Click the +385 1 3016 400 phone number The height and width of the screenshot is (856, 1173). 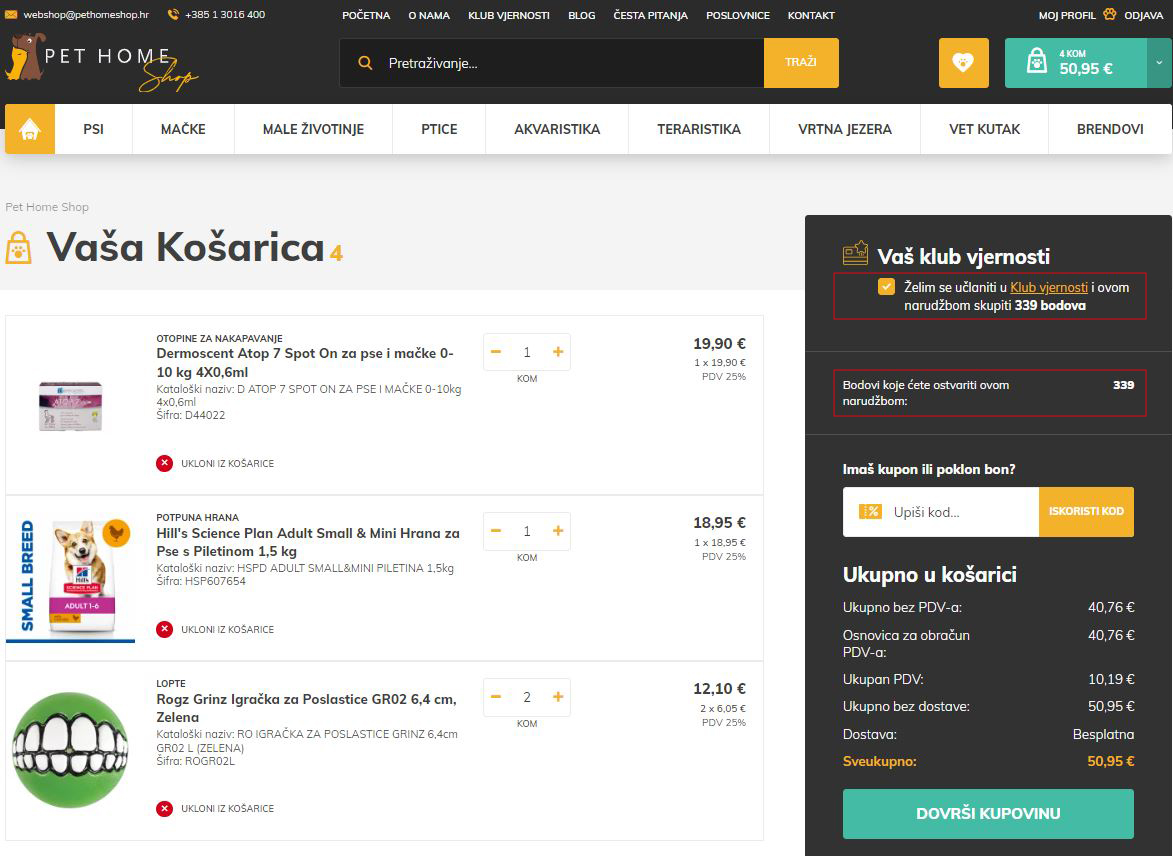[x=225, y=14]
